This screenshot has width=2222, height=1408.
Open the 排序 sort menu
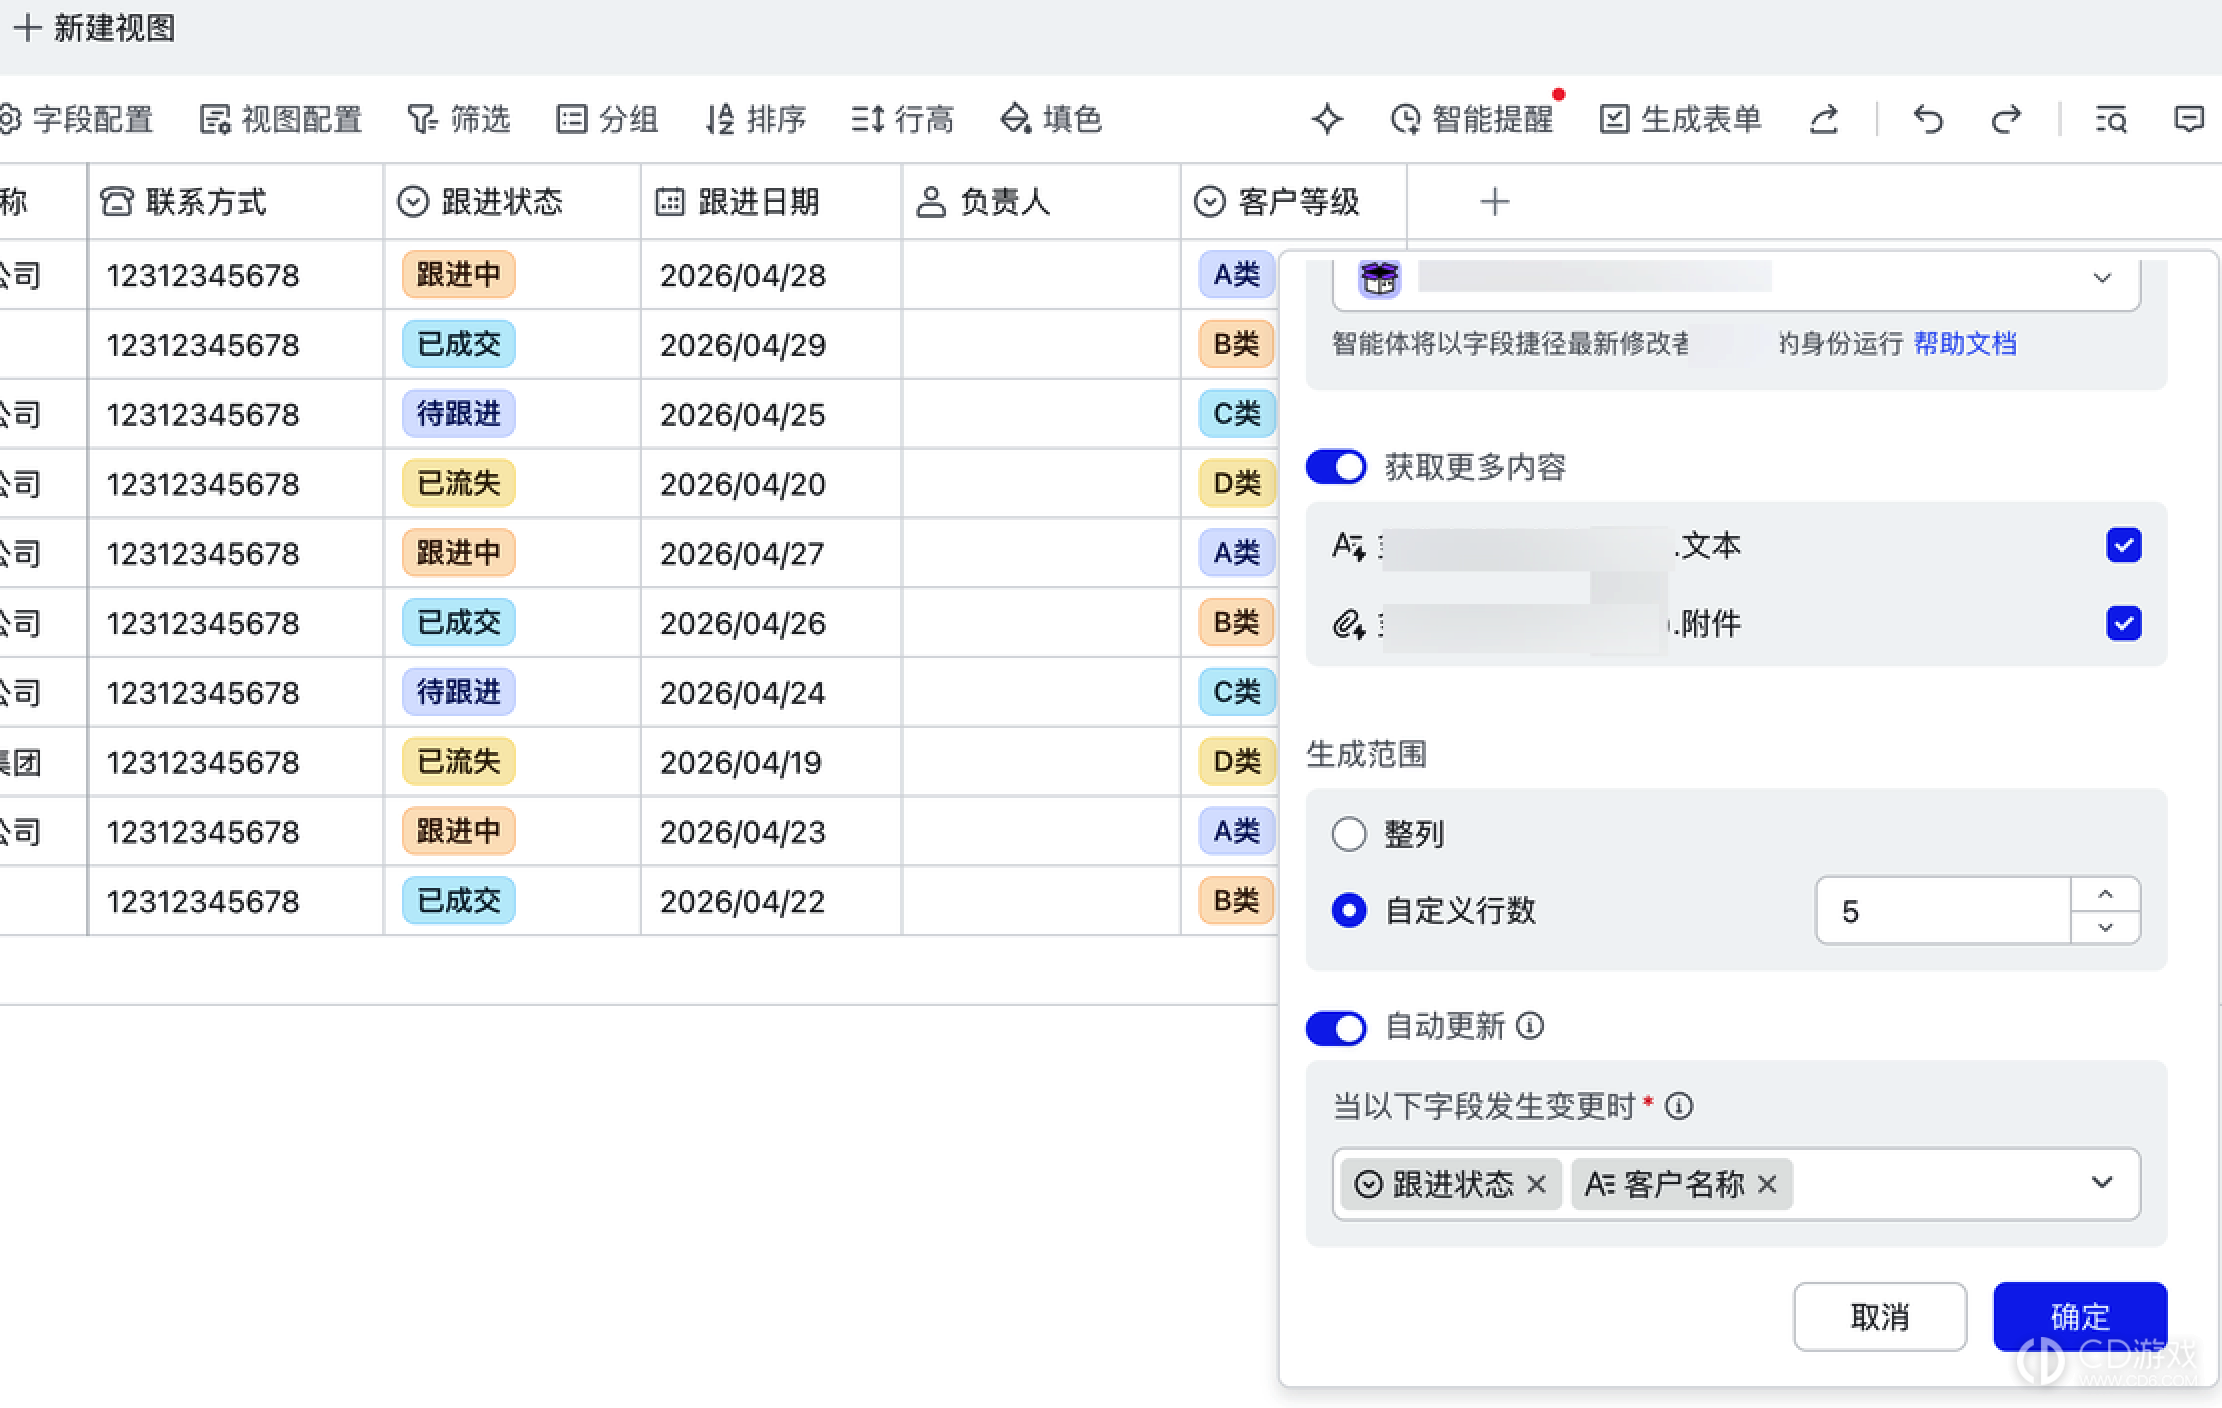[755, 119]
